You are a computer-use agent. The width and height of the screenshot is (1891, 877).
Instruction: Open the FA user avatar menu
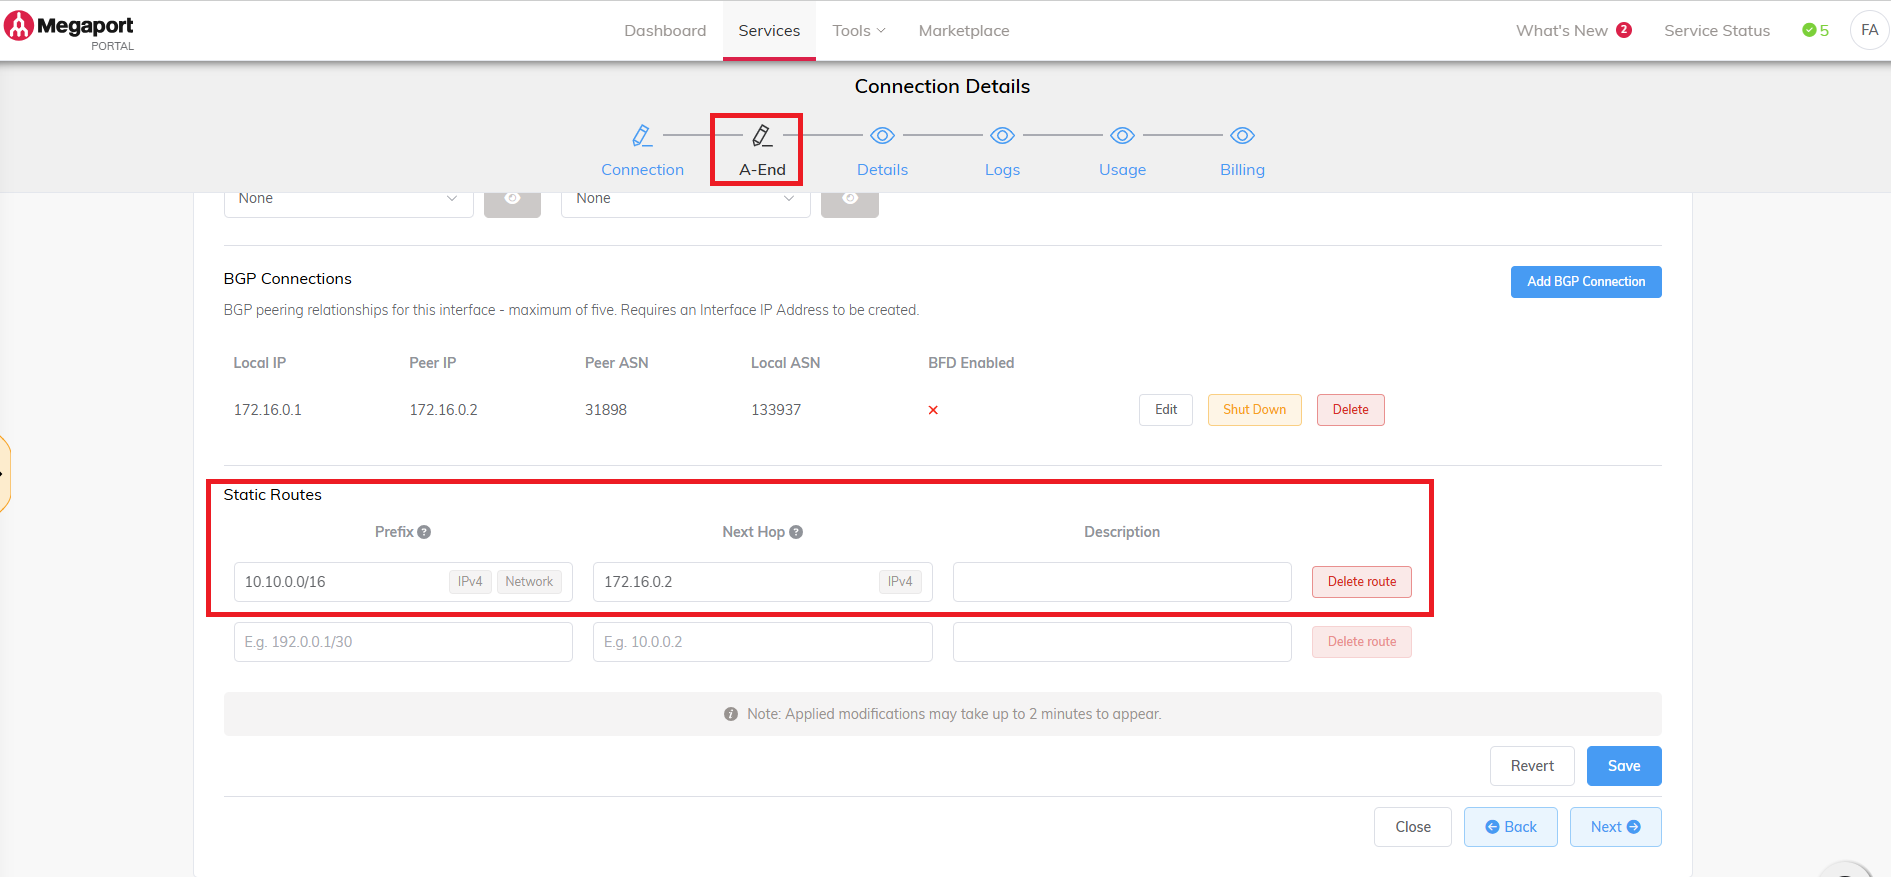point(1870,30)
